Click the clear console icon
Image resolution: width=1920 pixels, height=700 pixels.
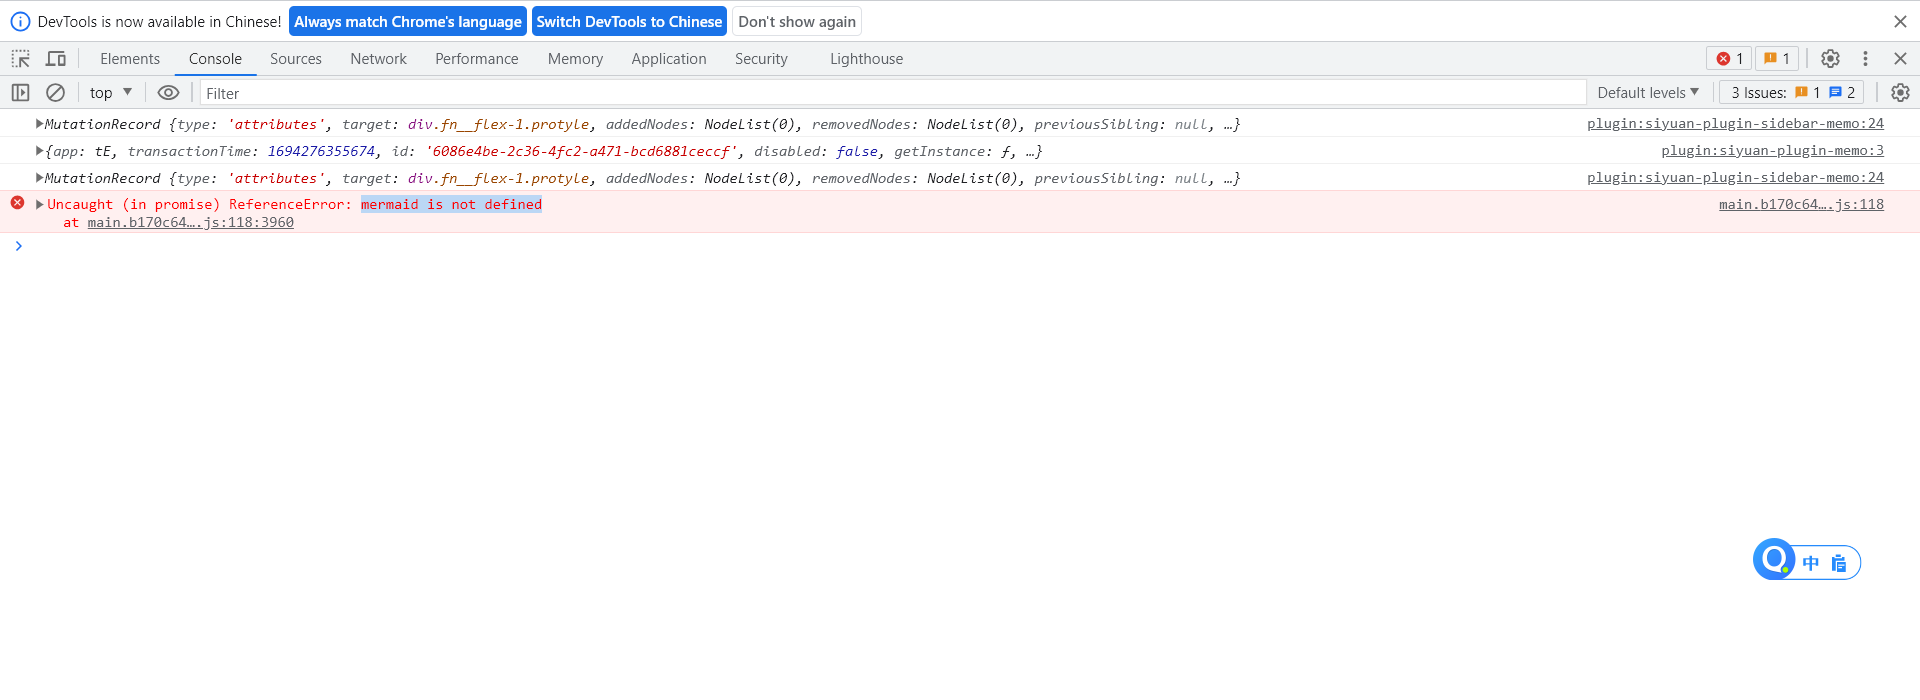[56, 93]
